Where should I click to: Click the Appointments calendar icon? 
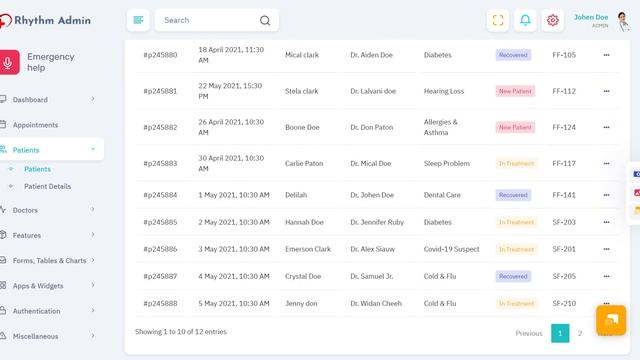pyautogui.click(x=3, y=124)
